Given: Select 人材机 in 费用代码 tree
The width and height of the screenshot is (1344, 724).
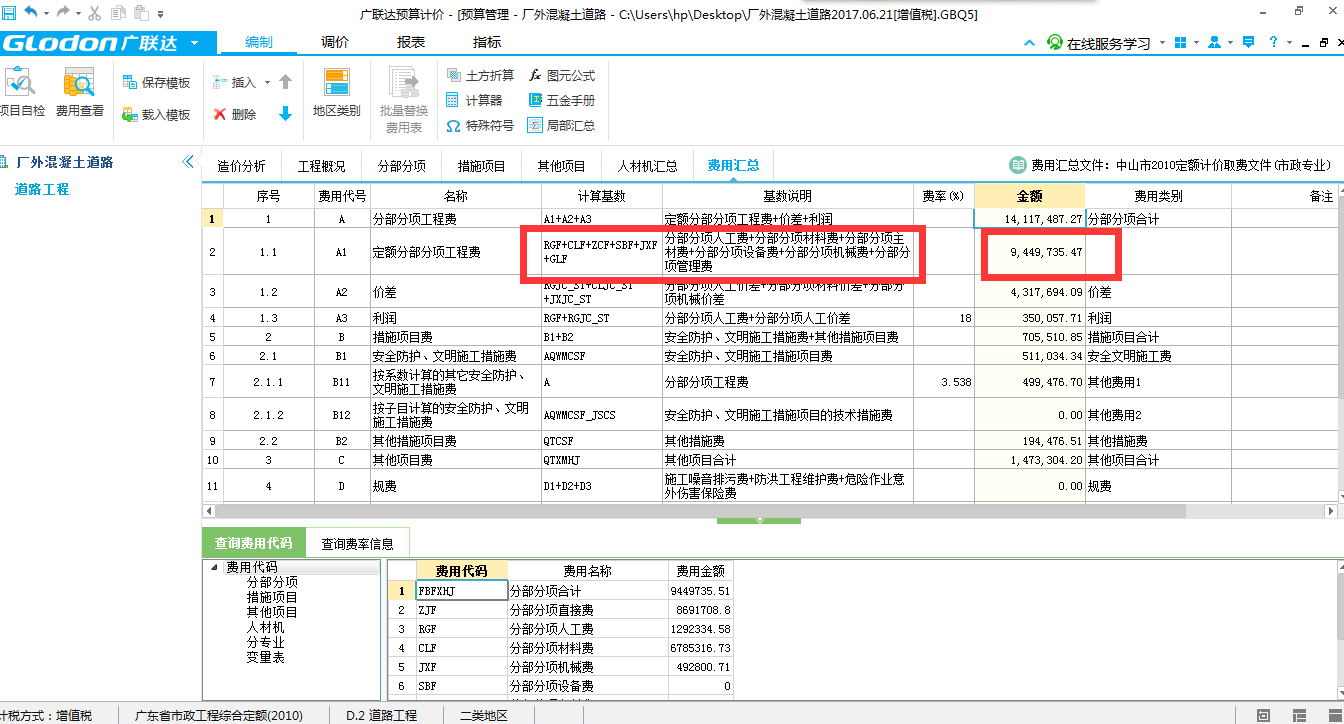Looking at the screenshot, I should [265, 627].
